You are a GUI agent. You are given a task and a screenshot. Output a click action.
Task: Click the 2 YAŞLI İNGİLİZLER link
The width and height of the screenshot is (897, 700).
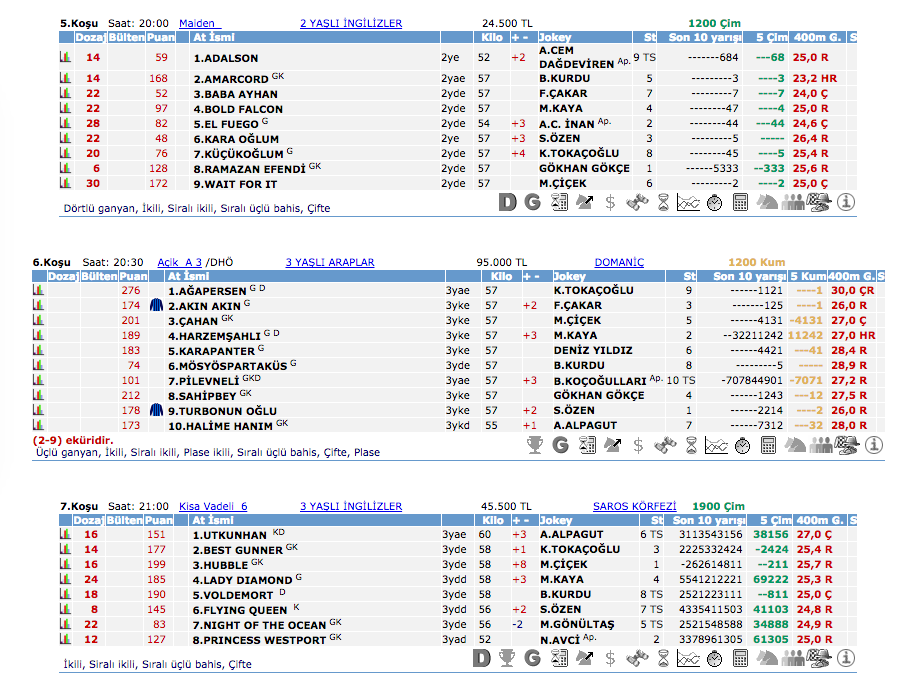coord(351,23)
